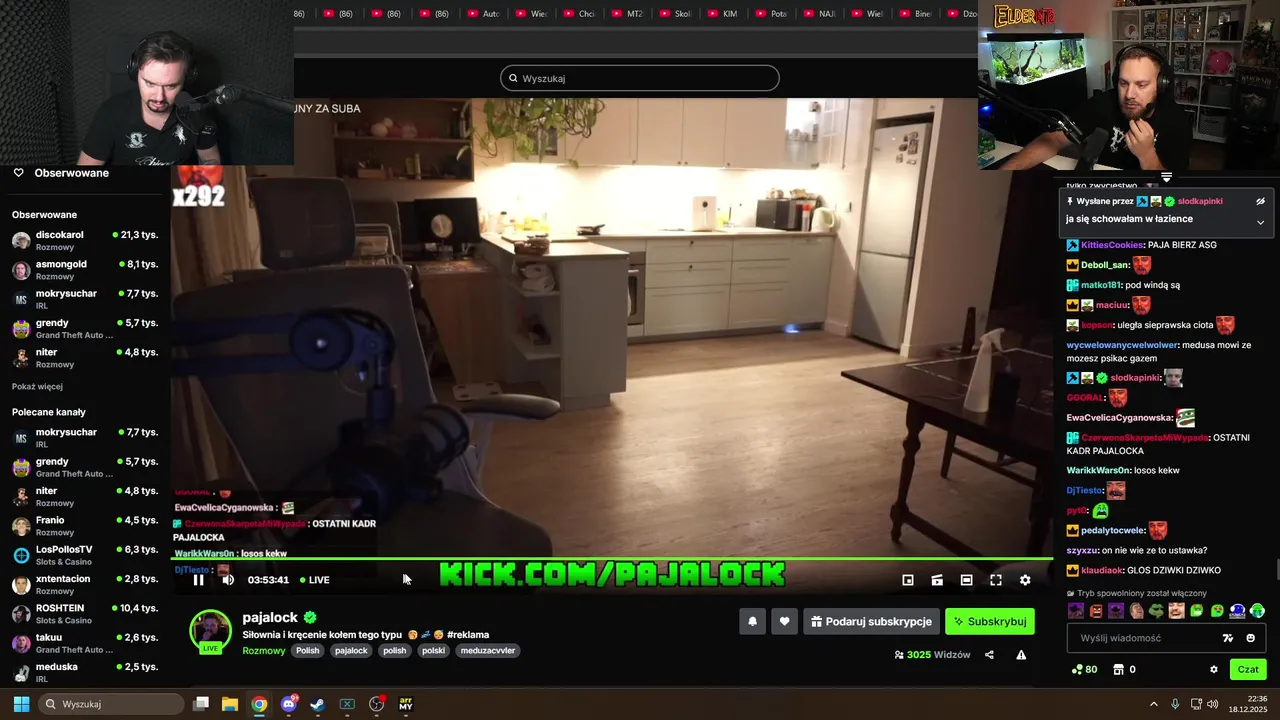The height and width of the screenshot is (720, 1280).
Task: Insert green frog quick emote
Action: pyautogui.click(x=1156, y=610)
